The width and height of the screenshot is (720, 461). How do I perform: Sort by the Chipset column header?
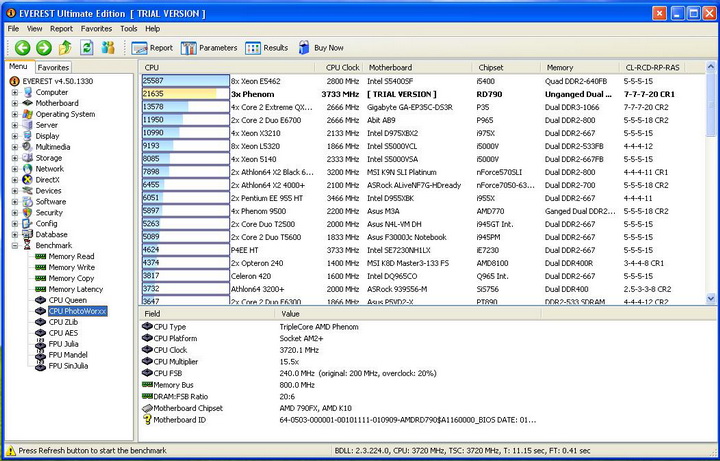click(506, 67)
